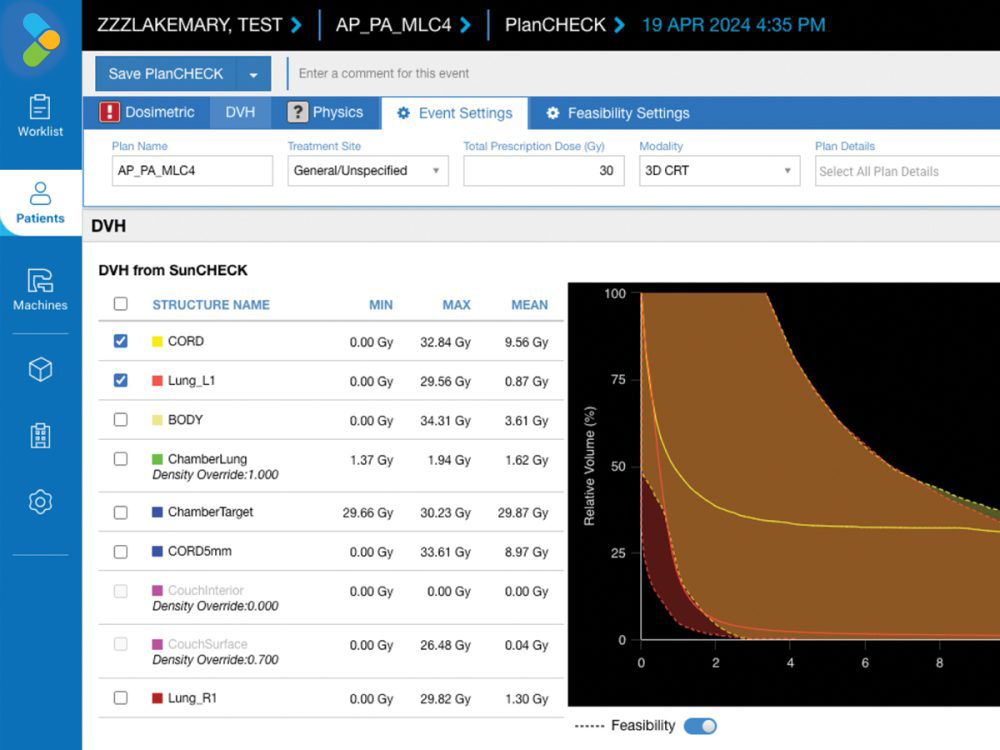Screen dimensions: 1000x750
Task: Open the Modality 3D CRT dropdown
Action: coord(719,171)
